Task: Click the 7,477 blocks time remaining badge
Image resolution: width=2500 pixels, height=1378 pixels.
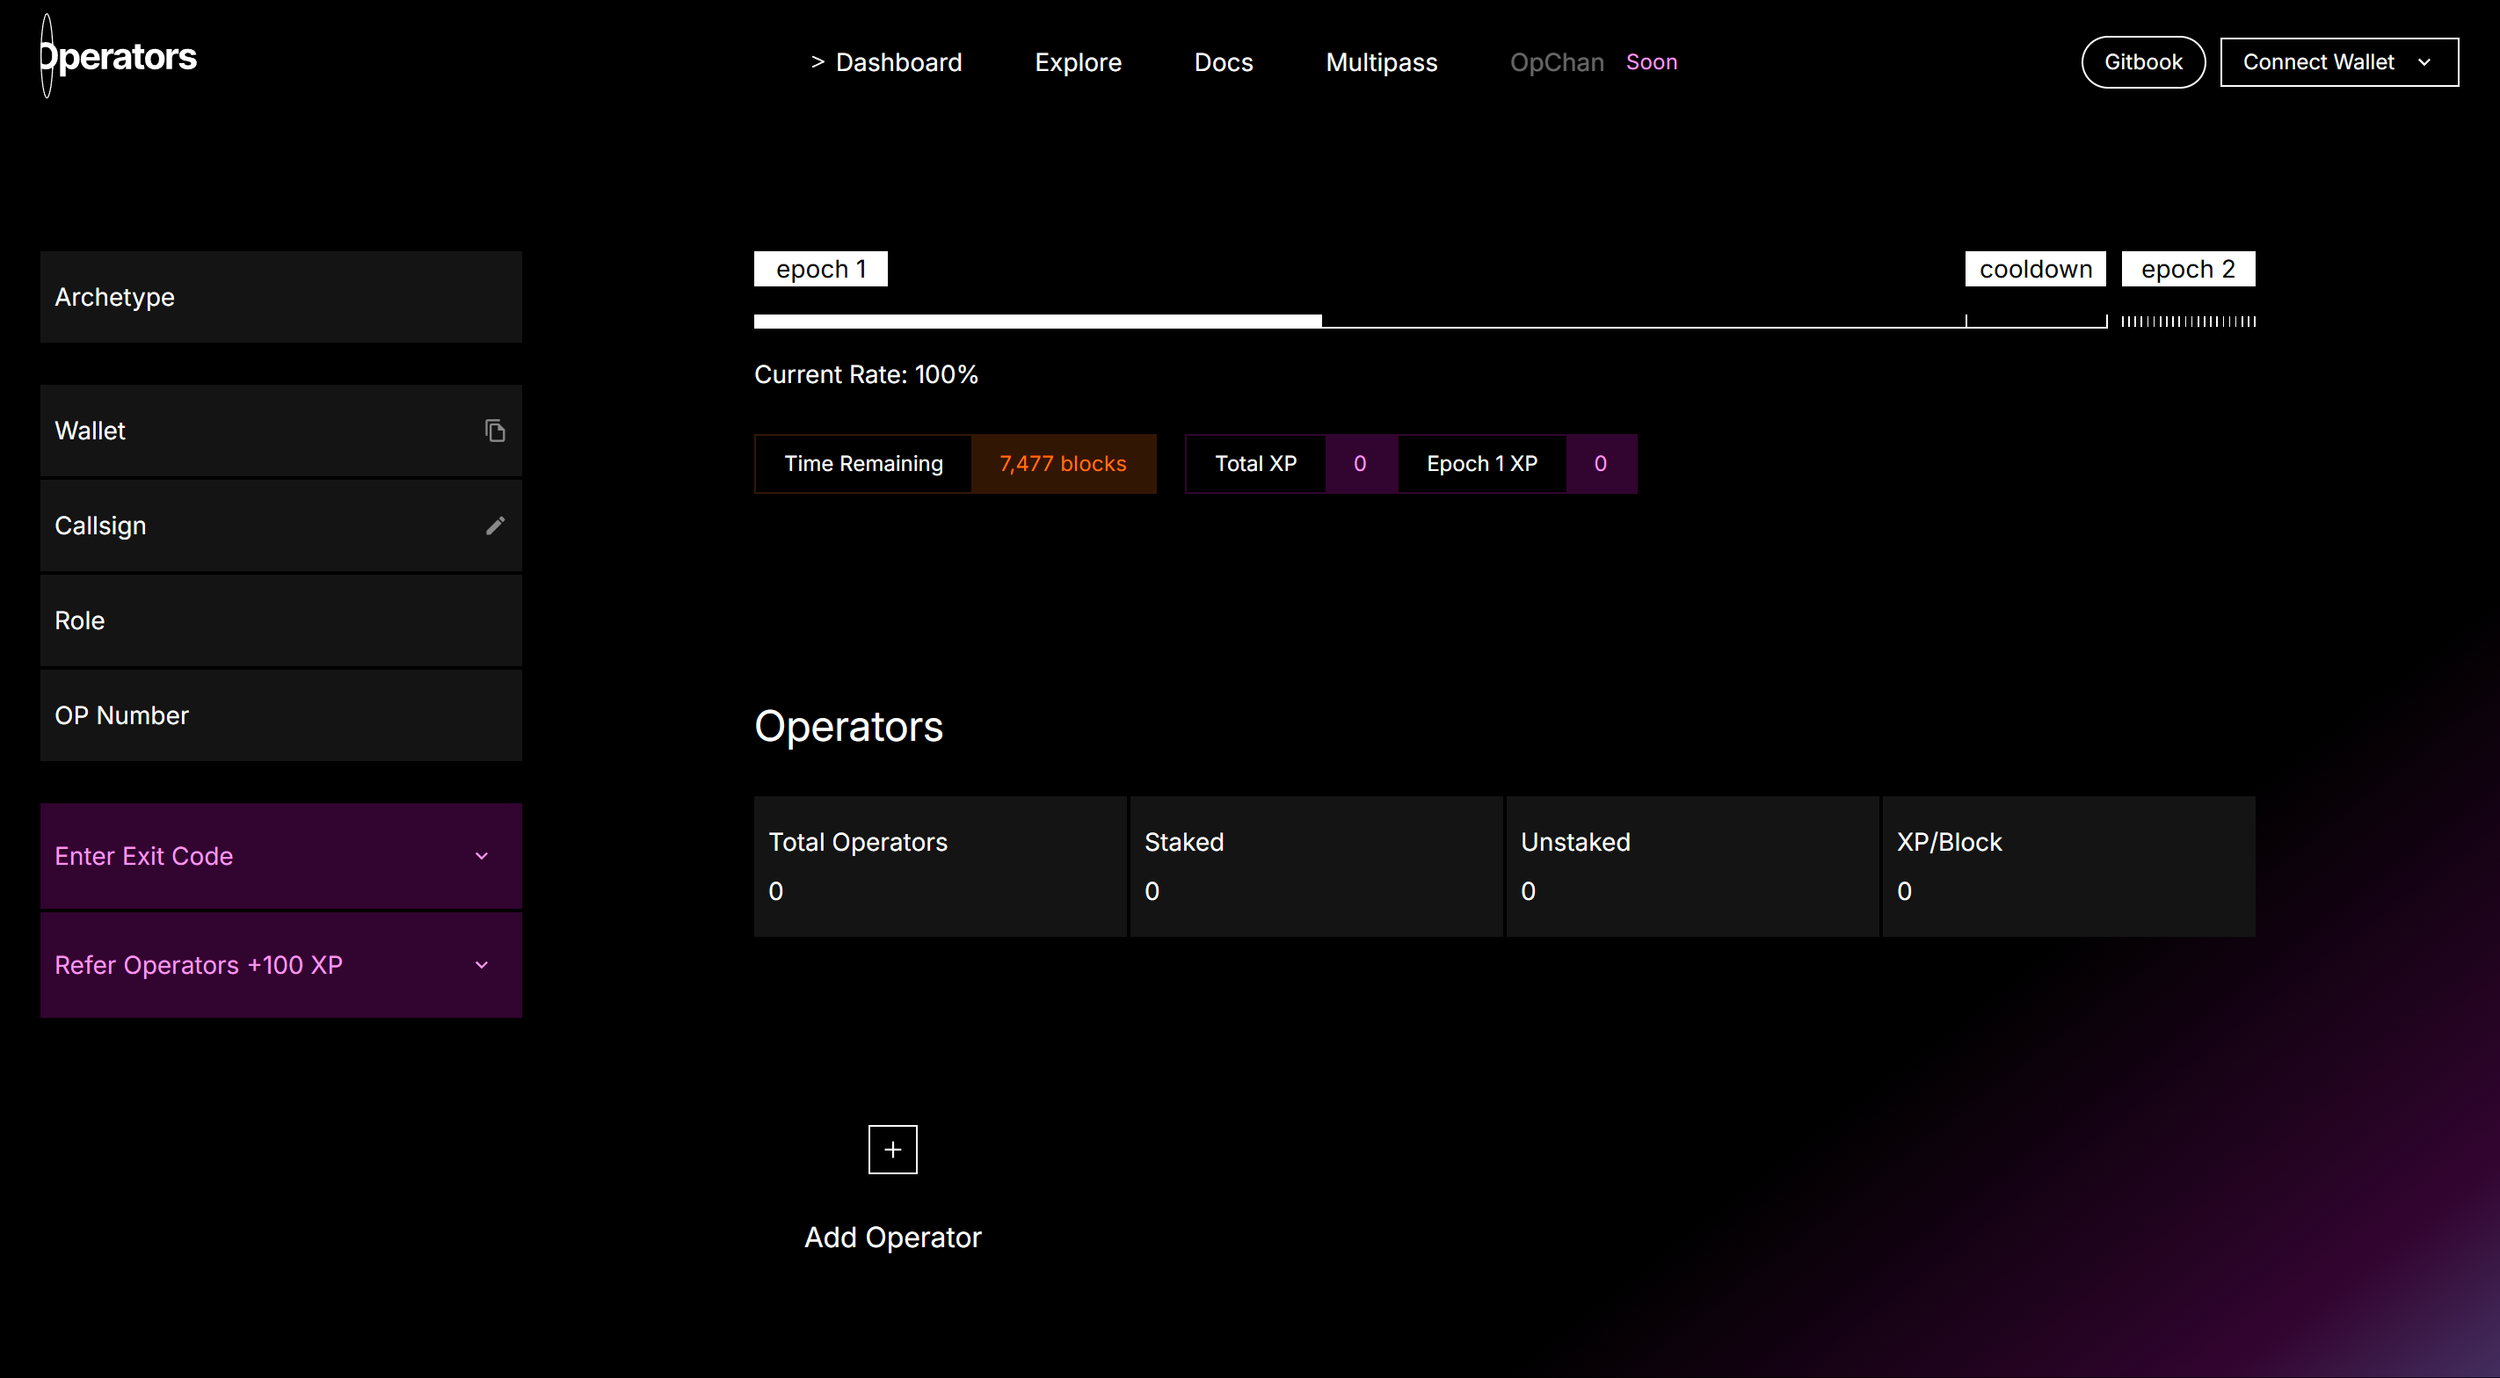Action: (x=1062, y=464)
